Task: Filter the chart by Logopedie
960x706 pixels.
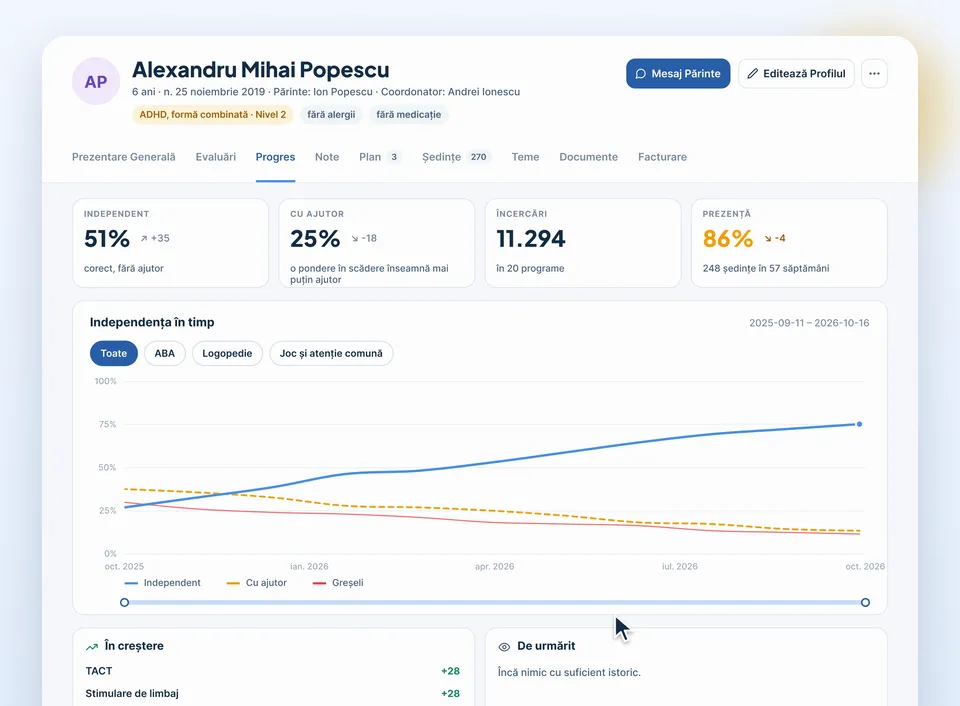Action: (227, 353)
